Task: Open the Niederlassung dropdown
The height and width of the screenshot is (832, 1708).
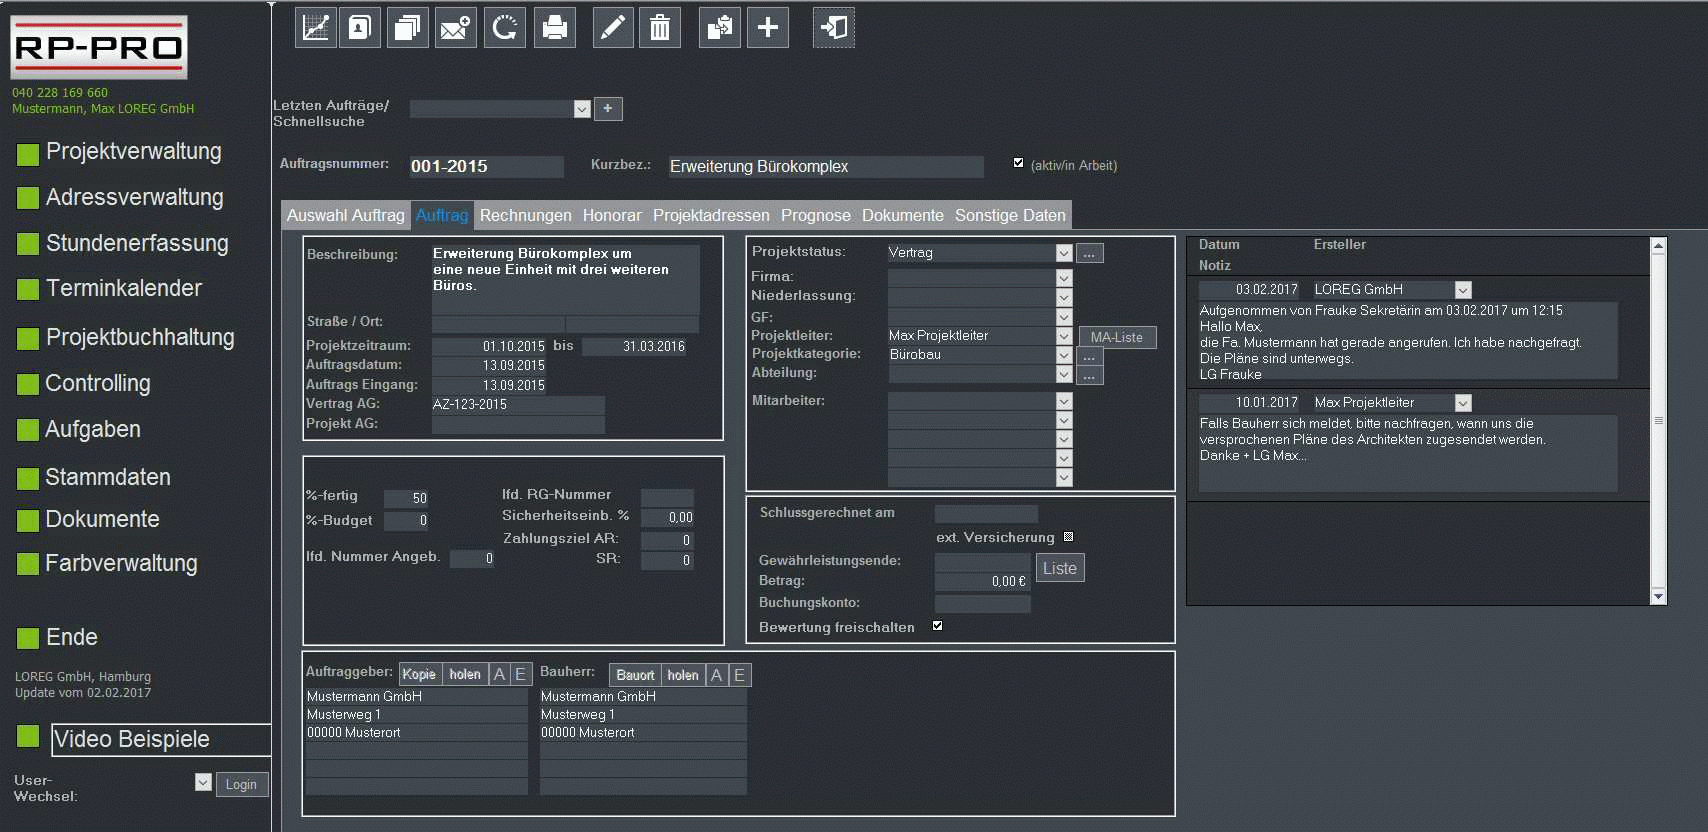Action: pyautogui.click(x=1064, y=297)
